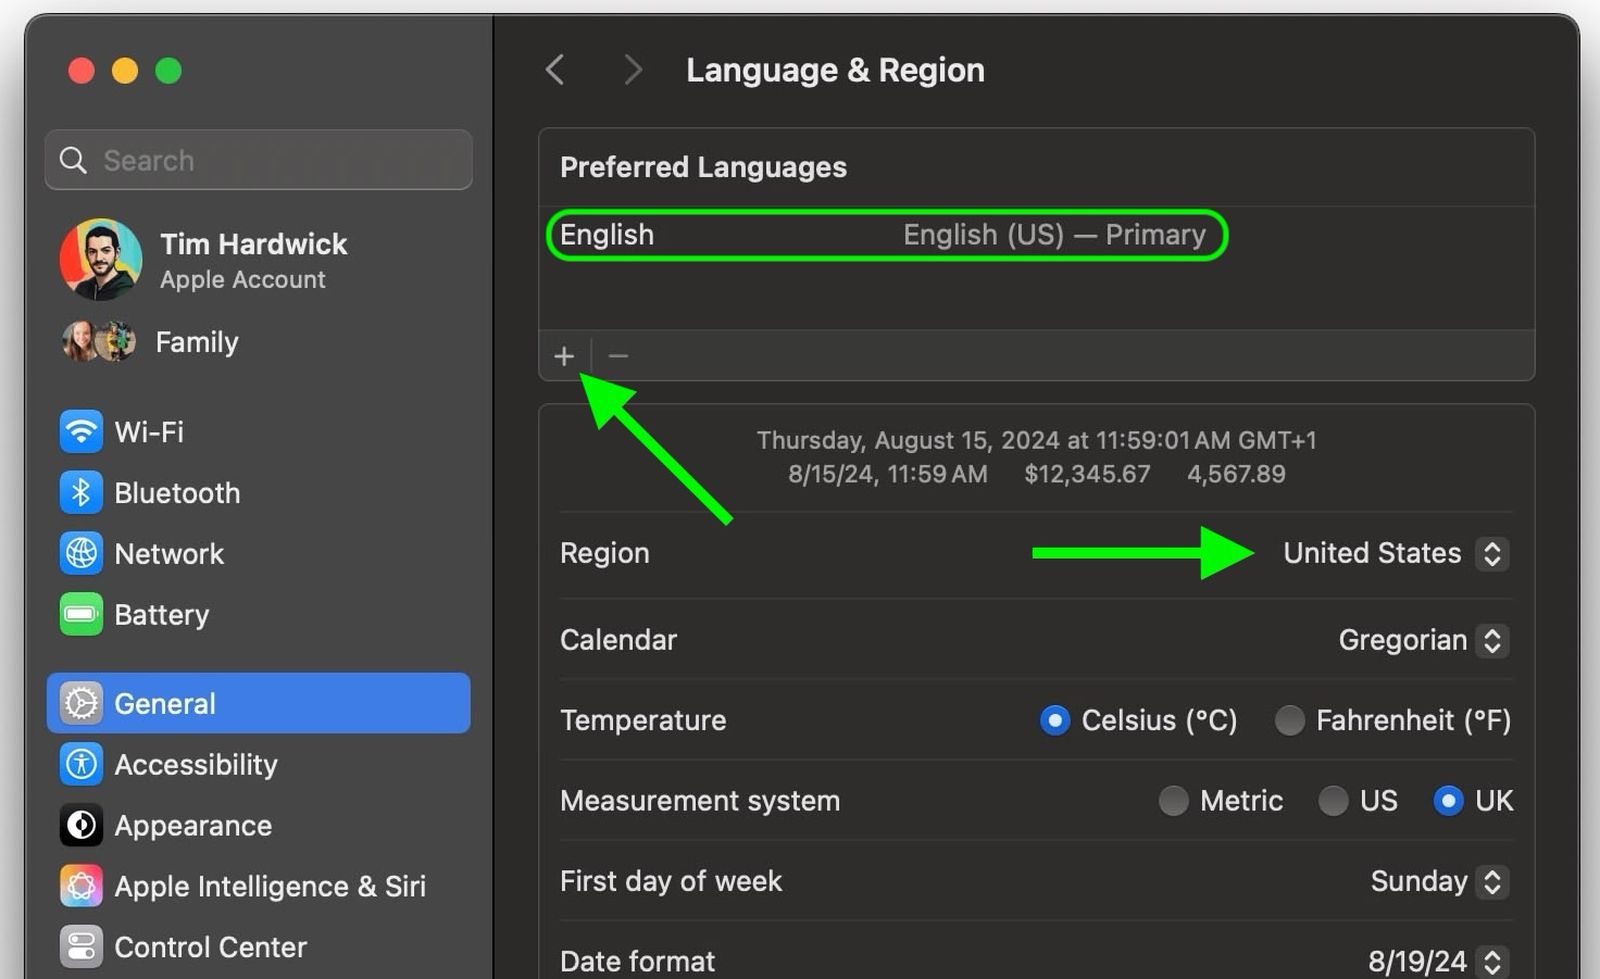The image size is (1600, 979).
Task: Open Wi-Fi settings in the sidebar
Action: (x=148, y=431)
